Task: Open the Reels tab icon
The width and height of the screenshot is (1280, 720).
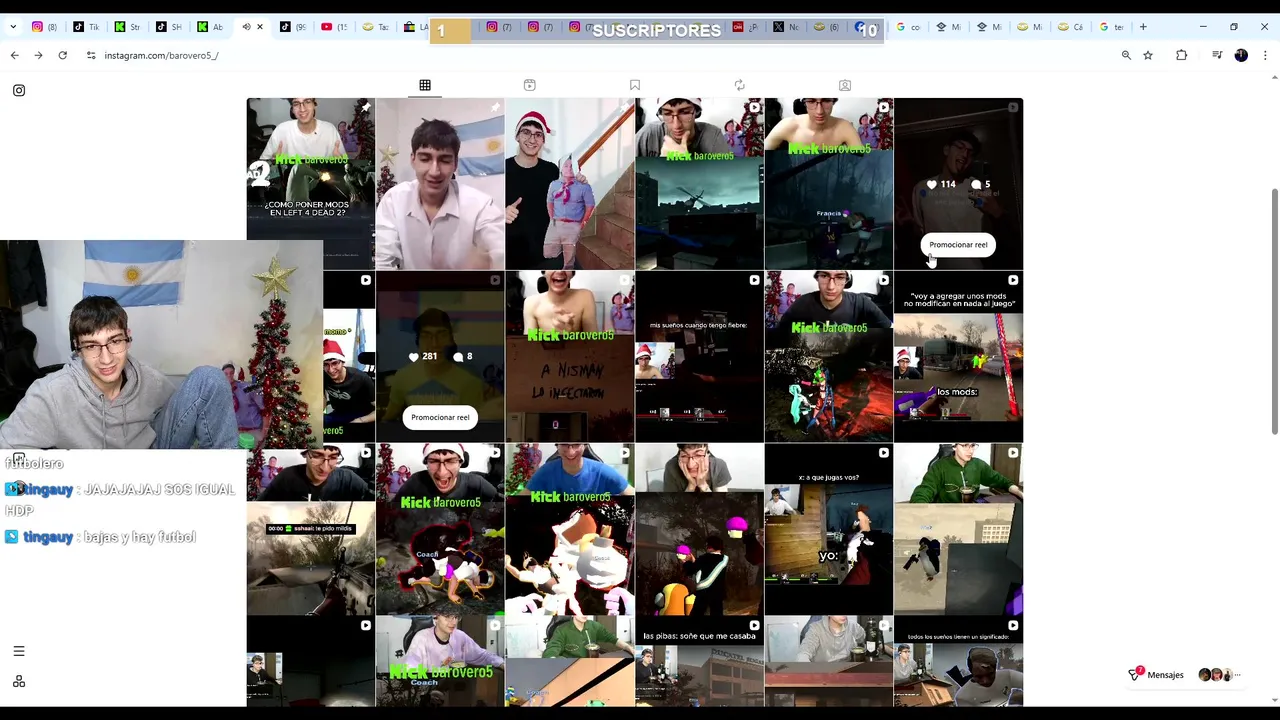Action: pyautogui.click(x=530, y=86)
